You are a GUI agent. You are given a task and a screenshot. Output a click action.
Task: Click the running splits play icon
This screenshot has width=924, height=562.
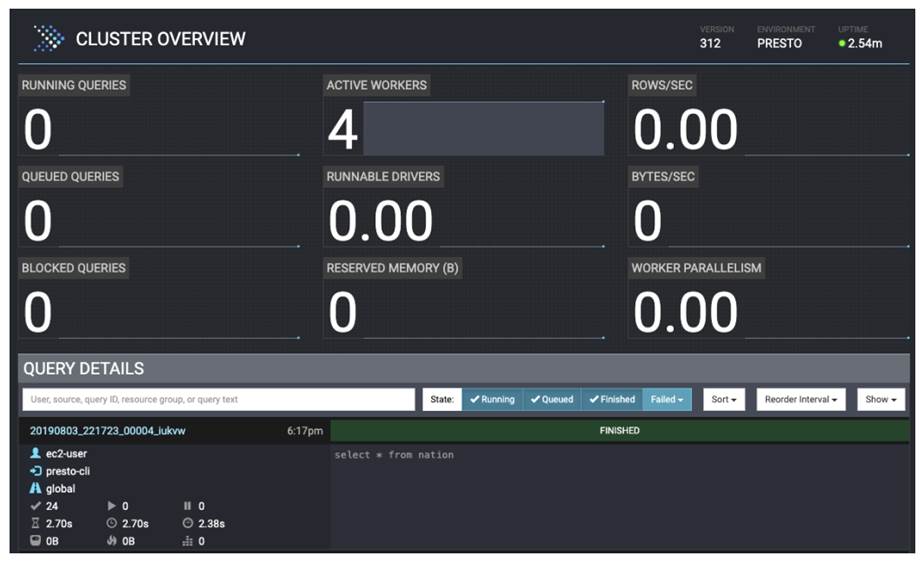click(111, 506)
